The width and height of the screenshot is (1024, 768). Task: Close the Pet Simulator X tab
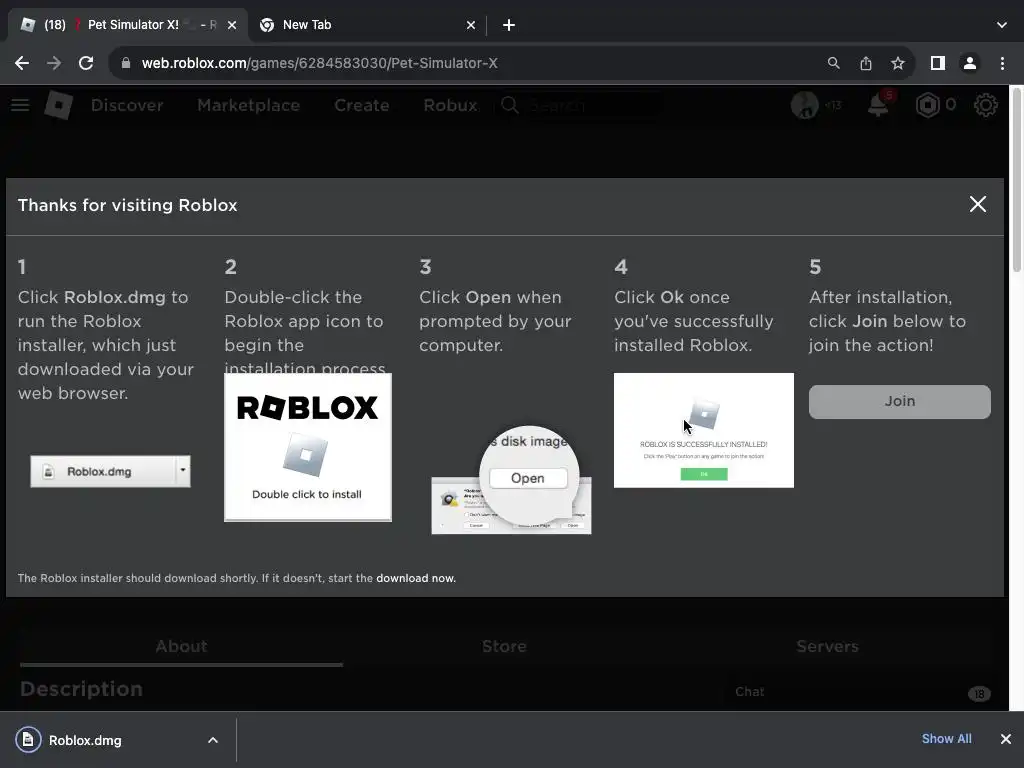(x=232, y=25)
